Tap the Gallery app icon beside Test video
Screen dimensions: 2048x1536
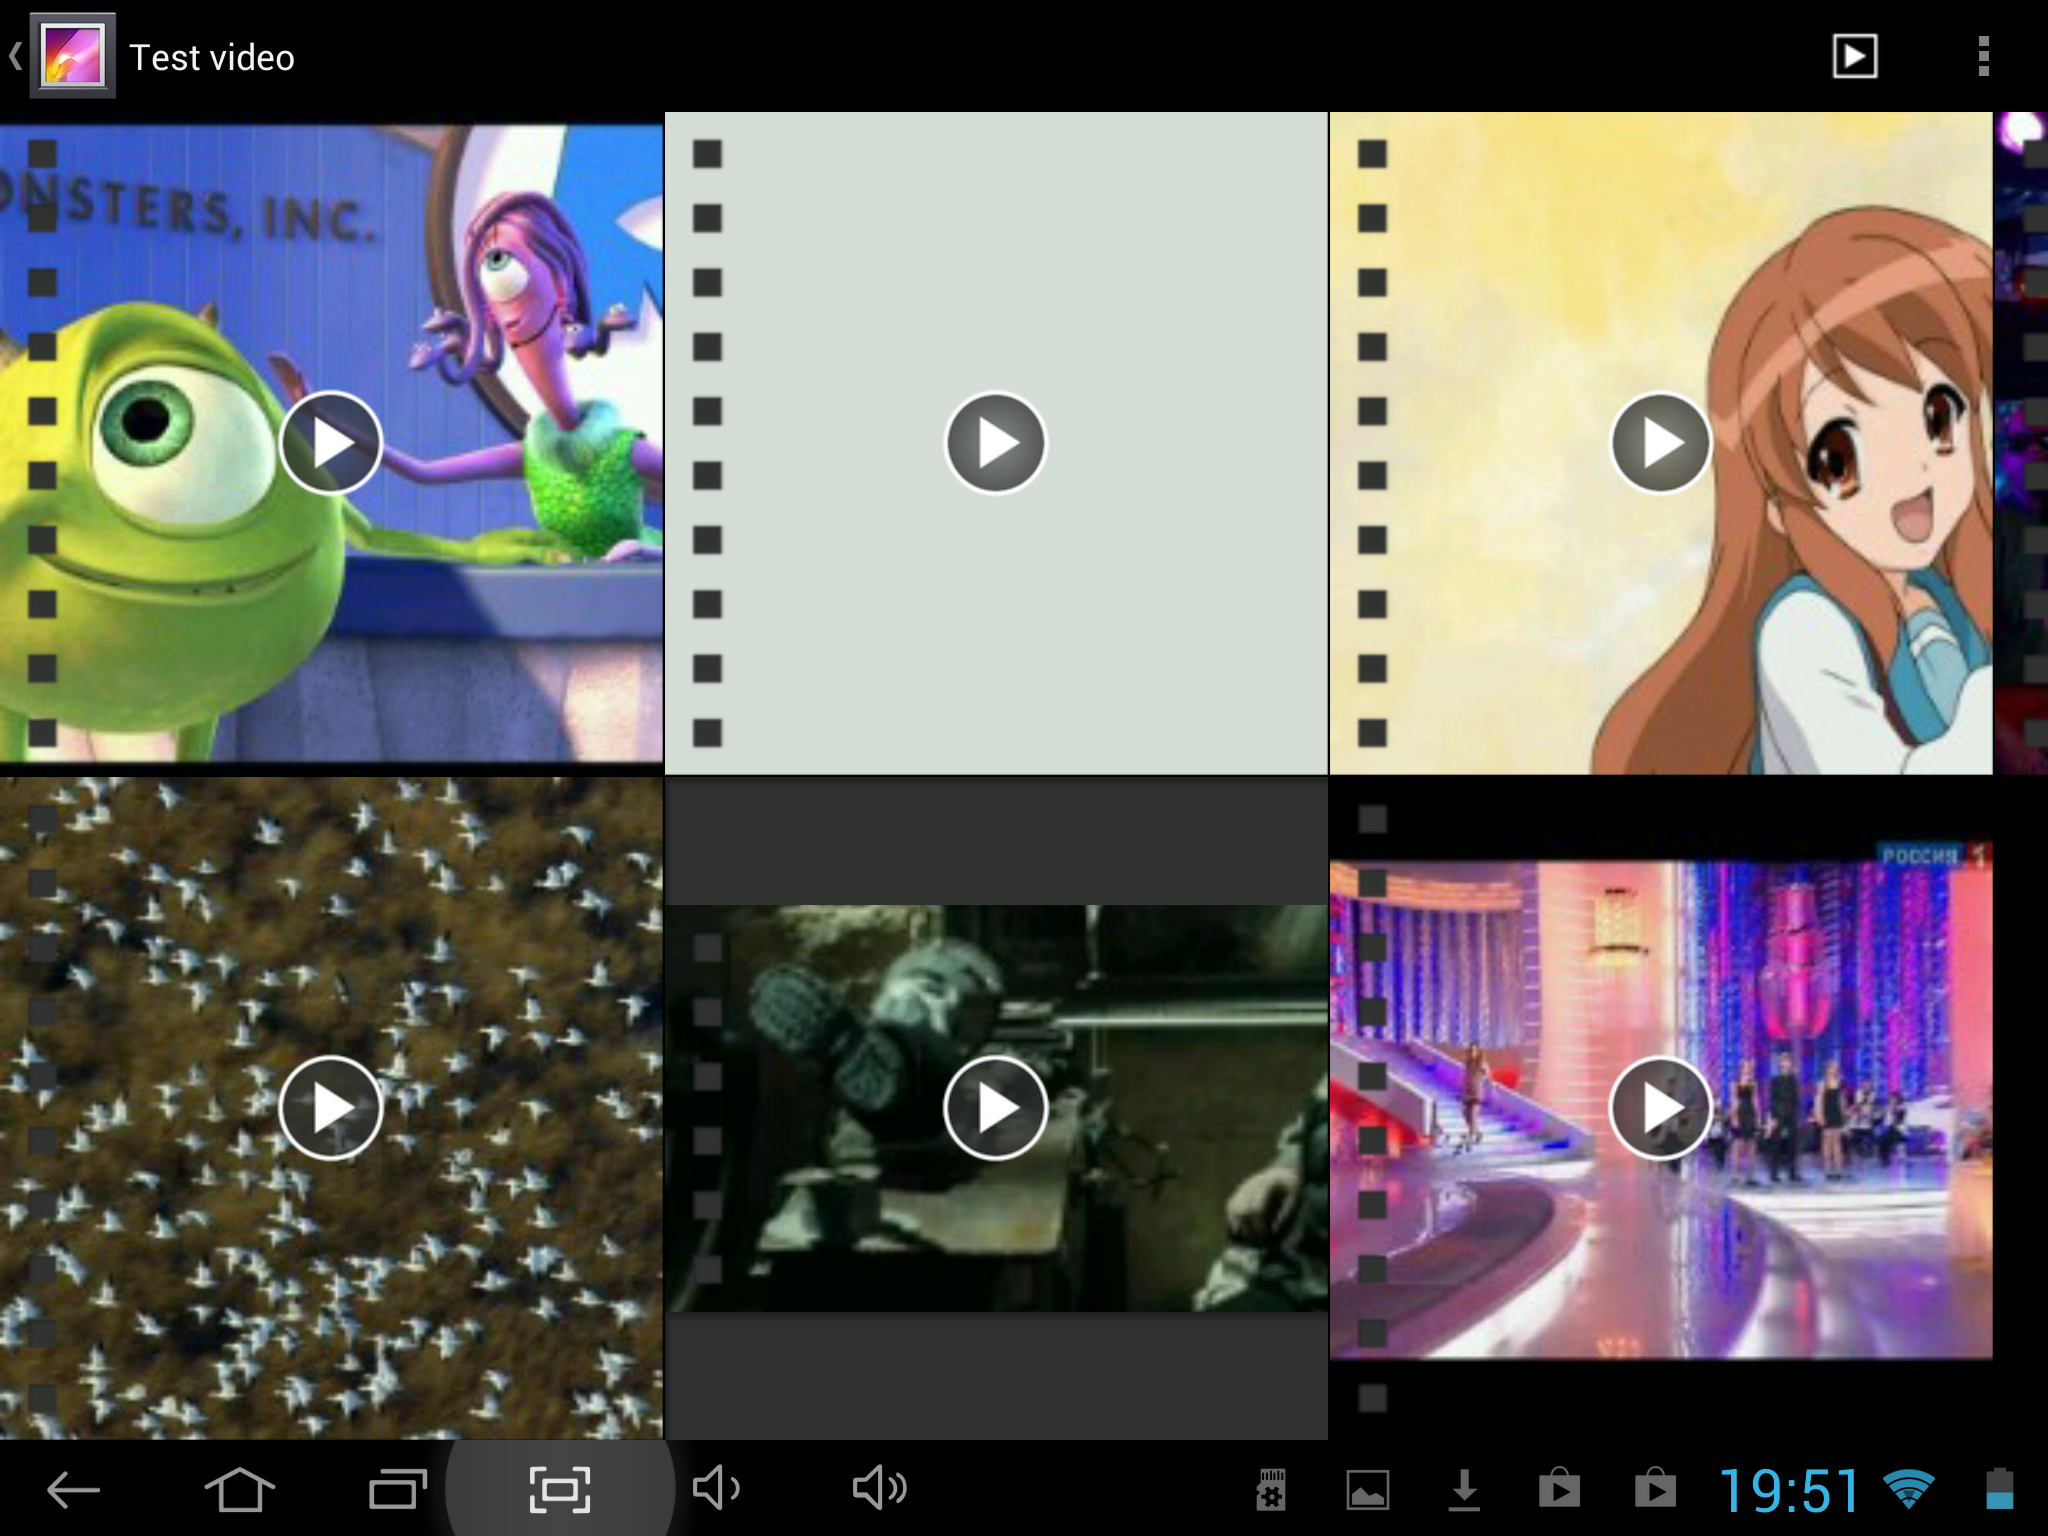[x=73, y=56]
